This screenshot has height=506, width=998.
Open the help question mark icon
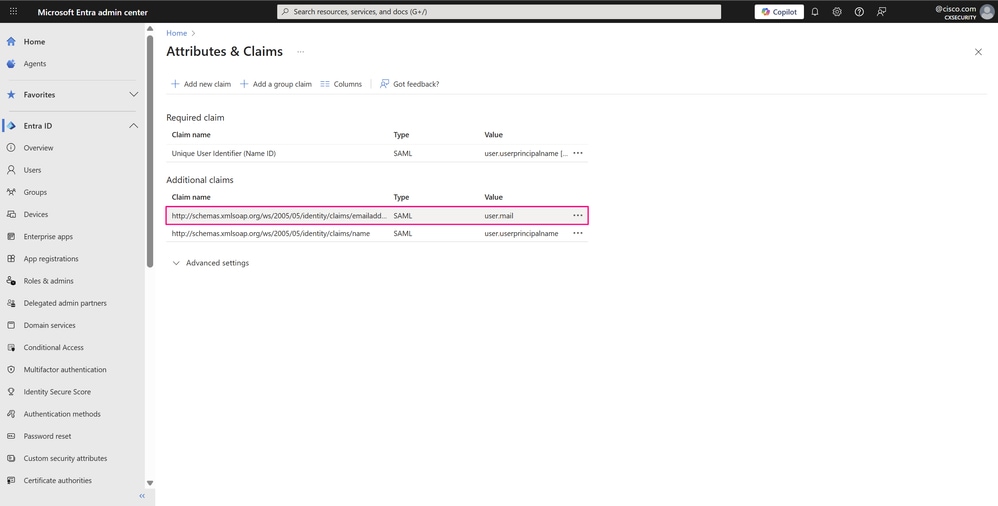[x=859, y=11]
